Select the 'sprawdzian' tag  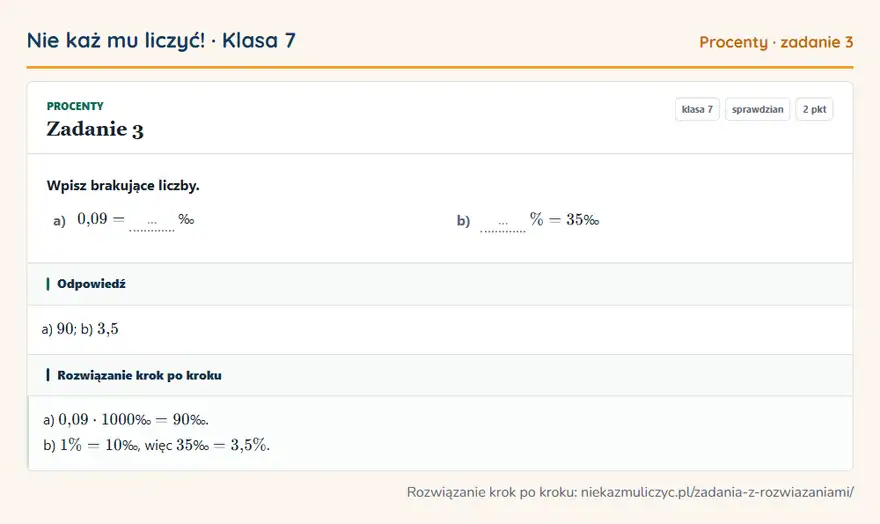[758, 109]
